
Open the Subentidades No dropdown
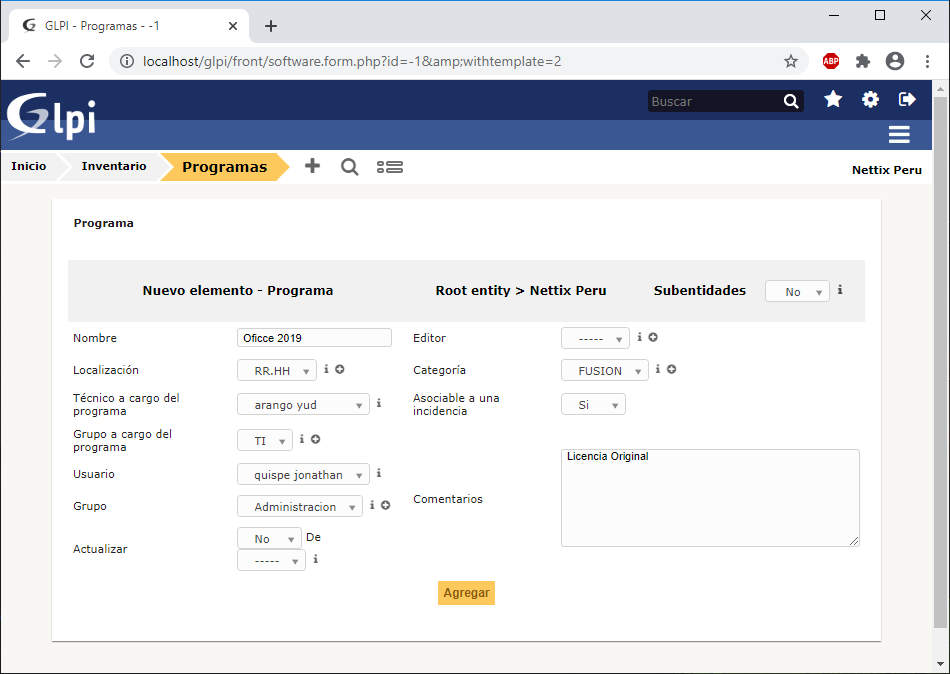click(x=796, y=291)
